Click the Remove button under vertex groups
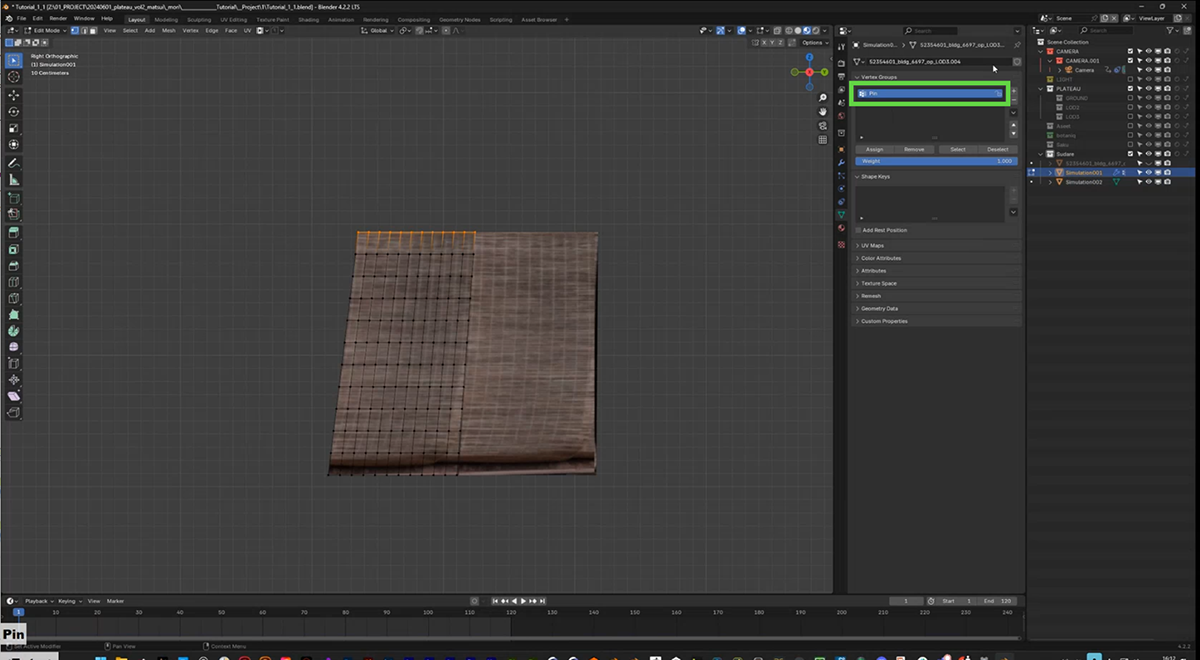1200x660 pixels. [x=914, y=149]
